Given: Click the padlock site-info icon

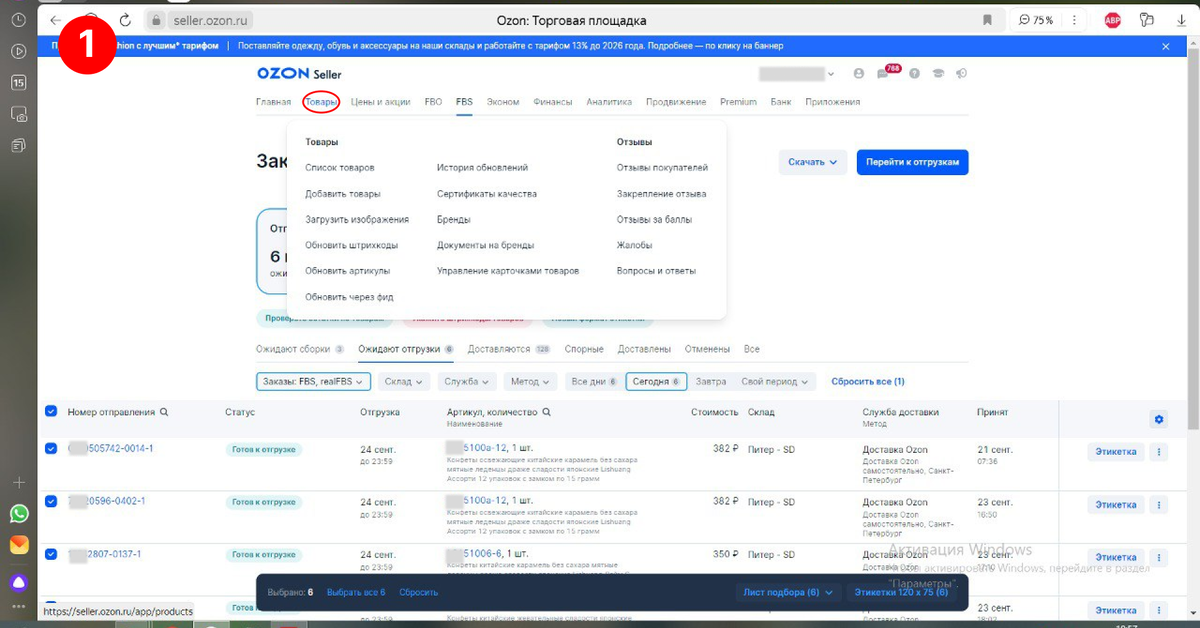Looking at the screenshot, I should (x=155, y=20).
